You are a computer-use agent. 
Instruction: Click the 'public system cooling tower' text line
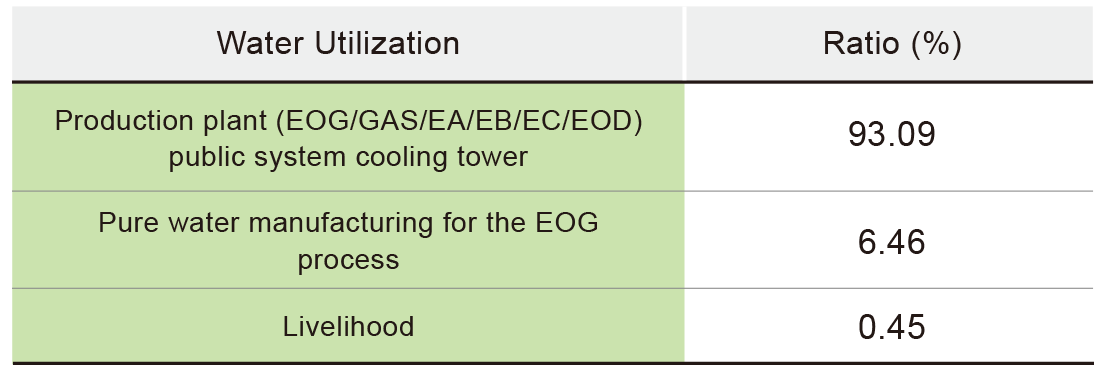point(348,157)
